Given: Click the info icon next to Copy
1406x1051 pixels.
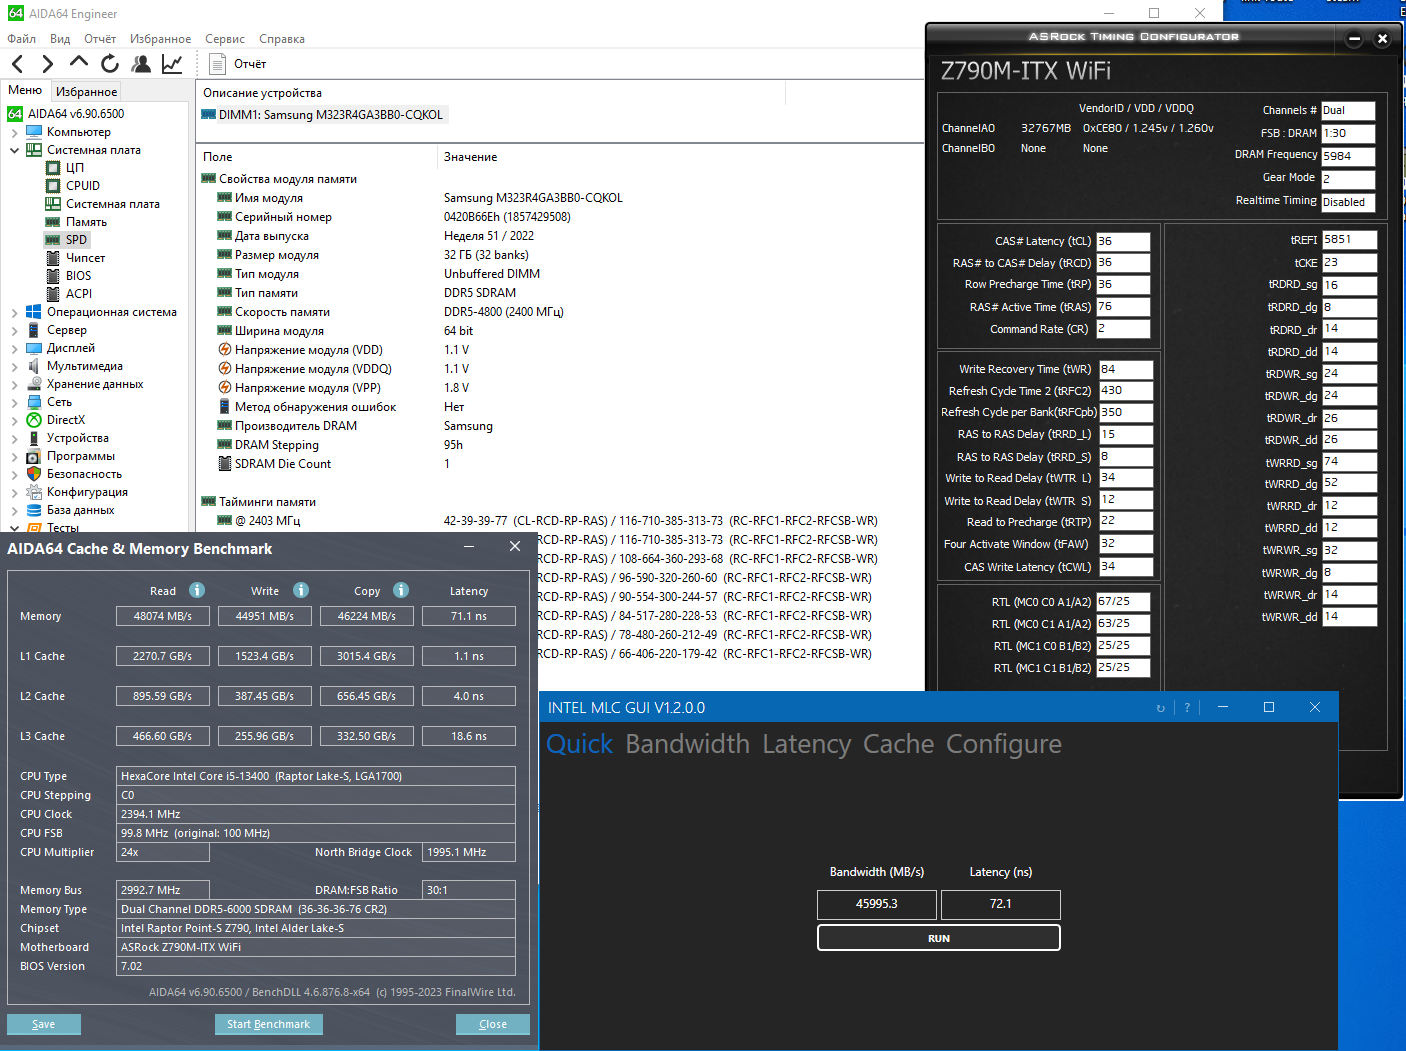Looking at the screenshot, I should [x=401, y=590].
